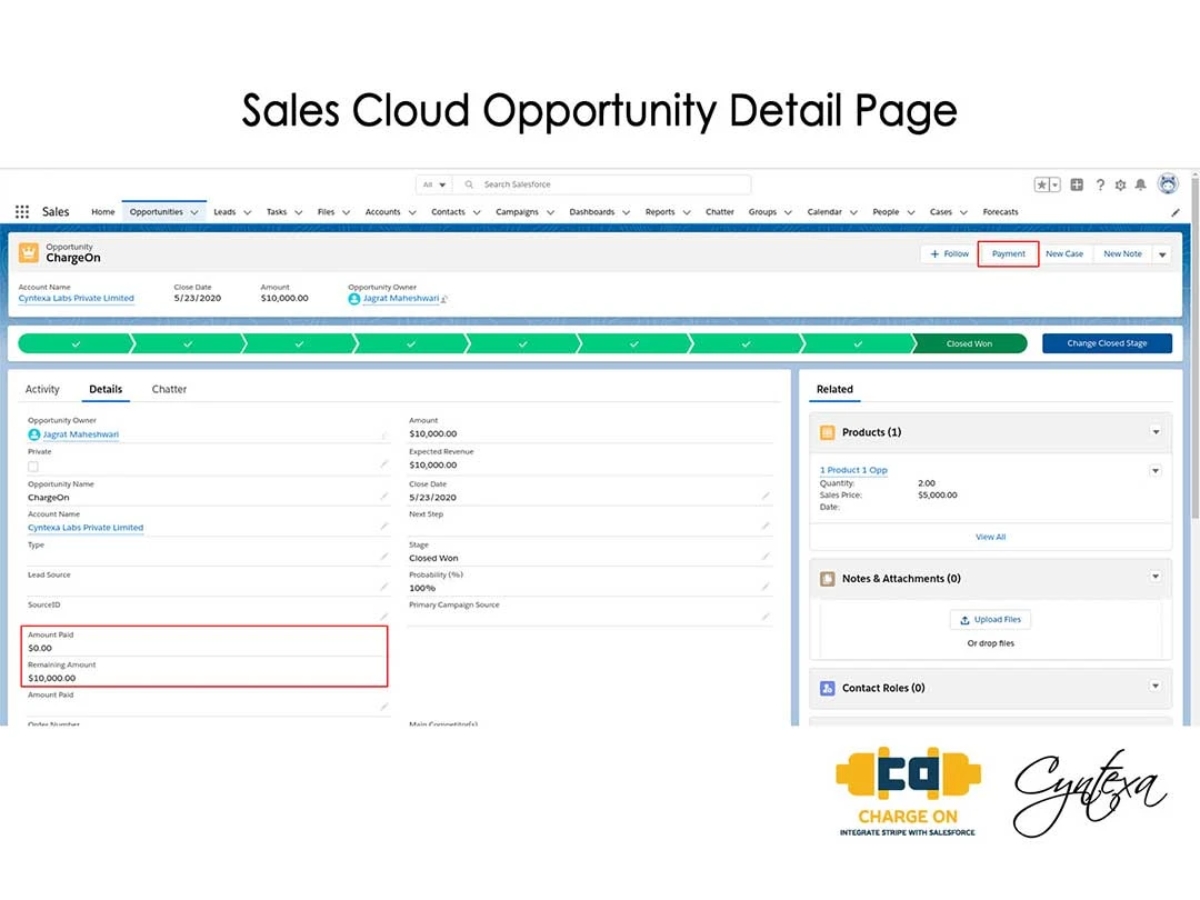
Task: Edit the Stage field pencil icon
Action: (766, 556)
